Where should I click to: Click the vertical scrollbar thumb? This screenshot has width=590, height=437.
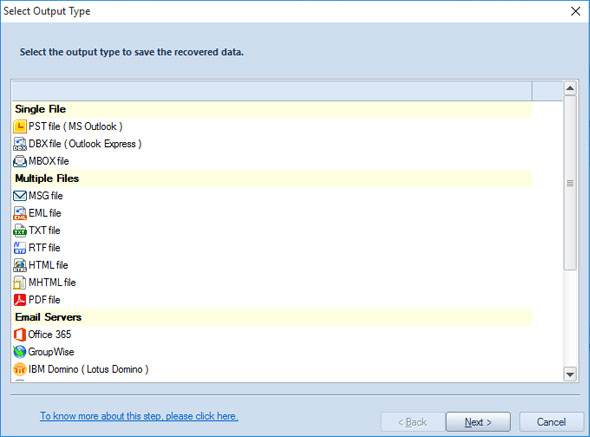(x=570, y=183)
